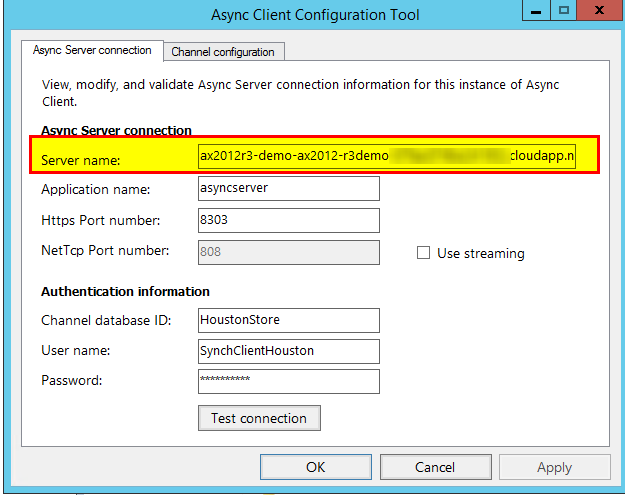Focus the Application name text box
The height and width of the screenshot is (495, 625).
tap(289, 189)
